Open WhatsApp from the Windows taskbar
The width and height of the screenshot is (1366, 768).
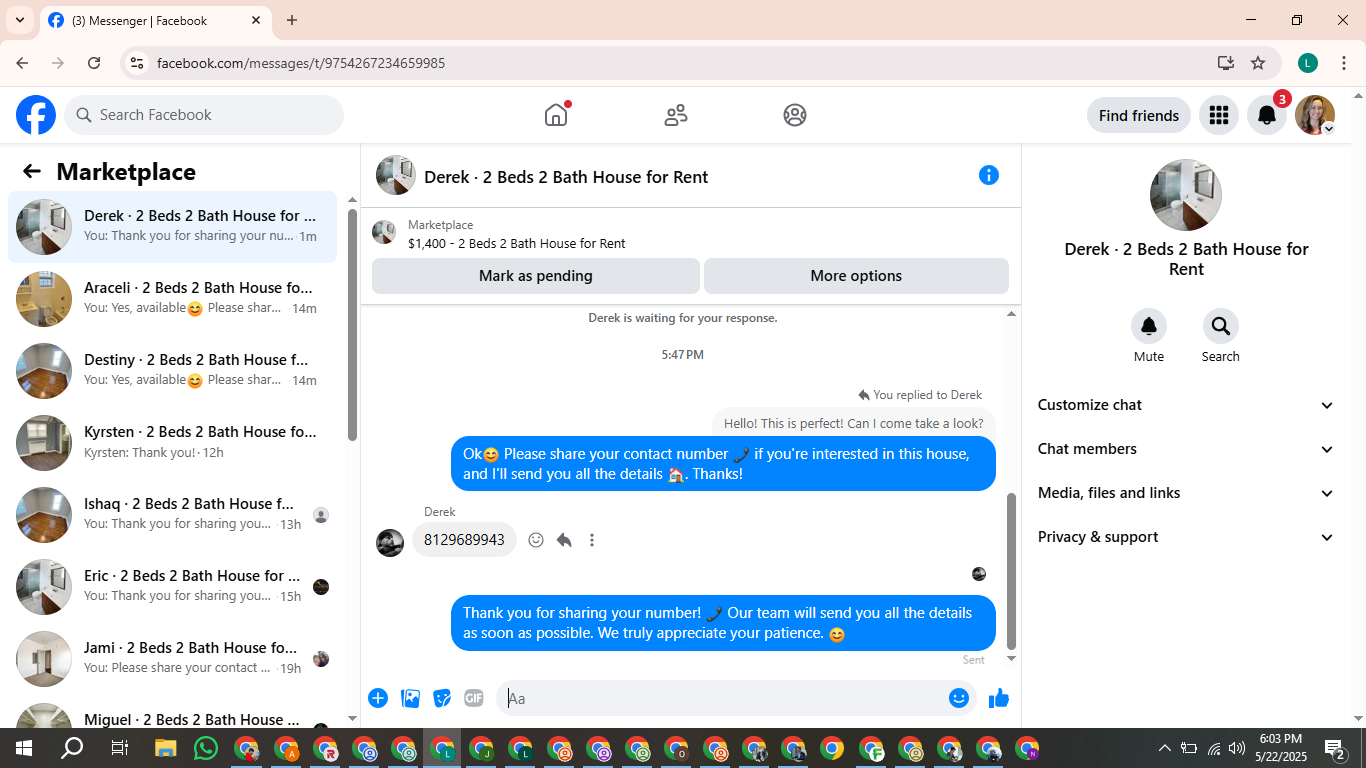[206, 748]
